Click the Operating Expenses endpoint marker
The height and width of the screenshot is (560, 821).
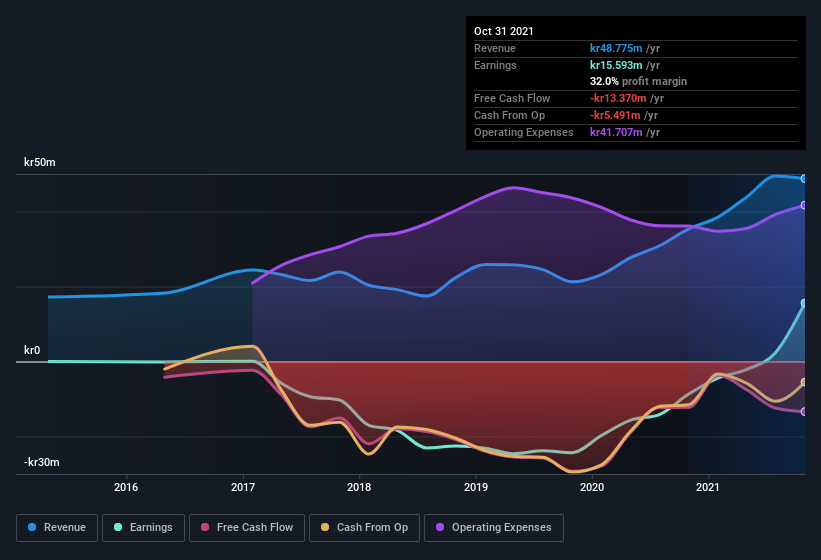(803, 205)
